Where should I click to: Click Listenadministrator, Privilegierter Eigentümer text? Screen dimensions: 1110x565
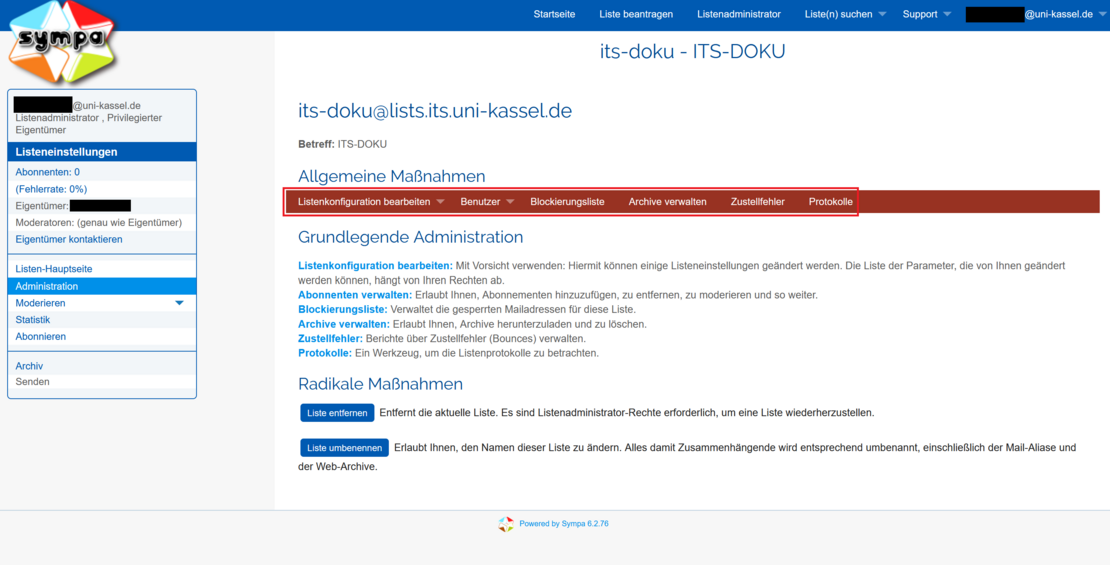click(89, 125)
